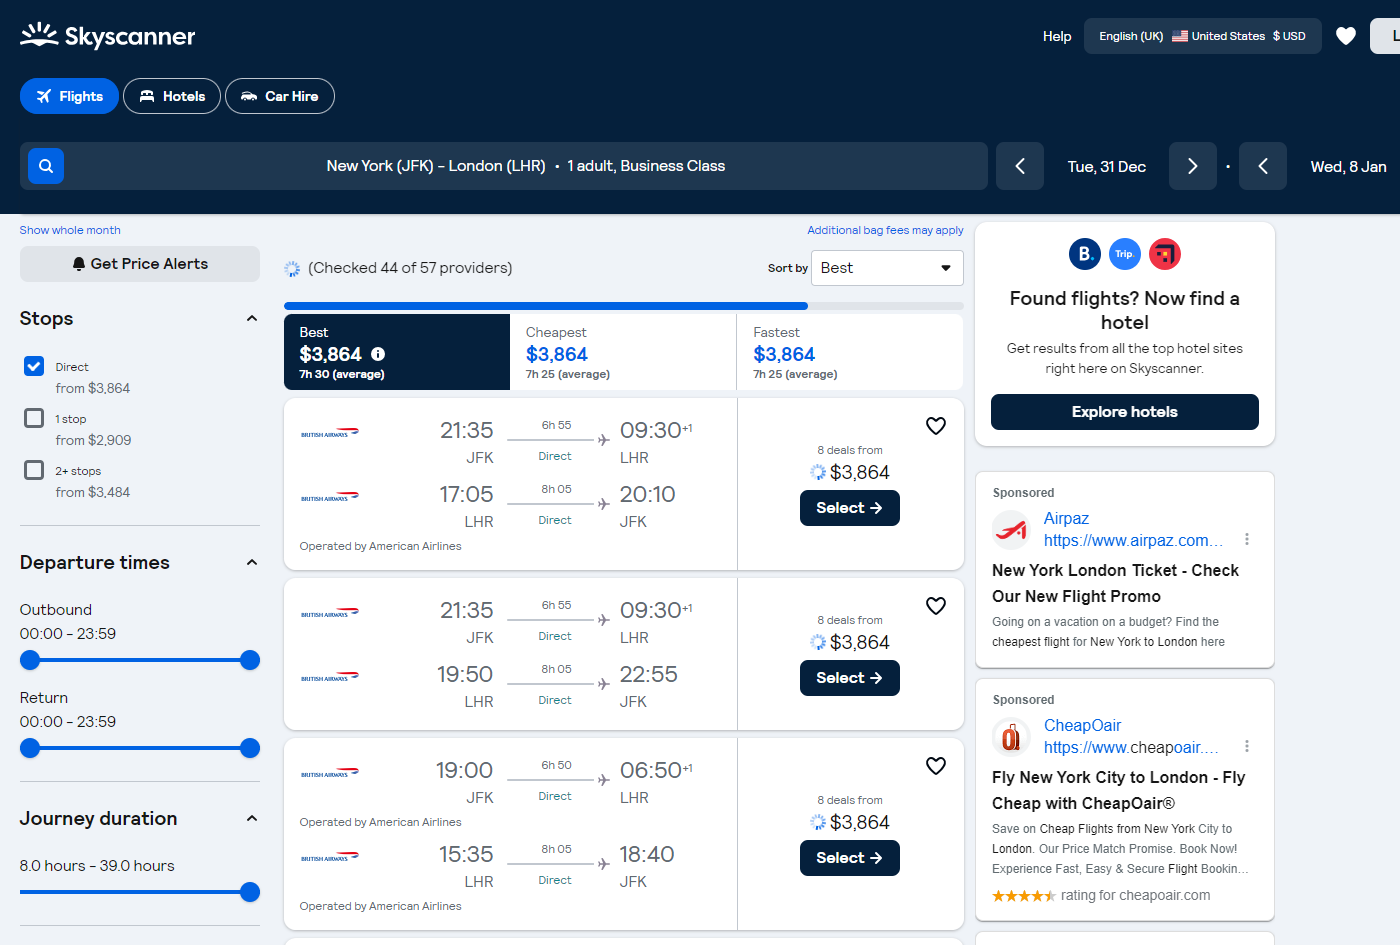Switch to the Cheapest results tab
This screenshot has height=945, width=1400.
[x=623, y=352]
